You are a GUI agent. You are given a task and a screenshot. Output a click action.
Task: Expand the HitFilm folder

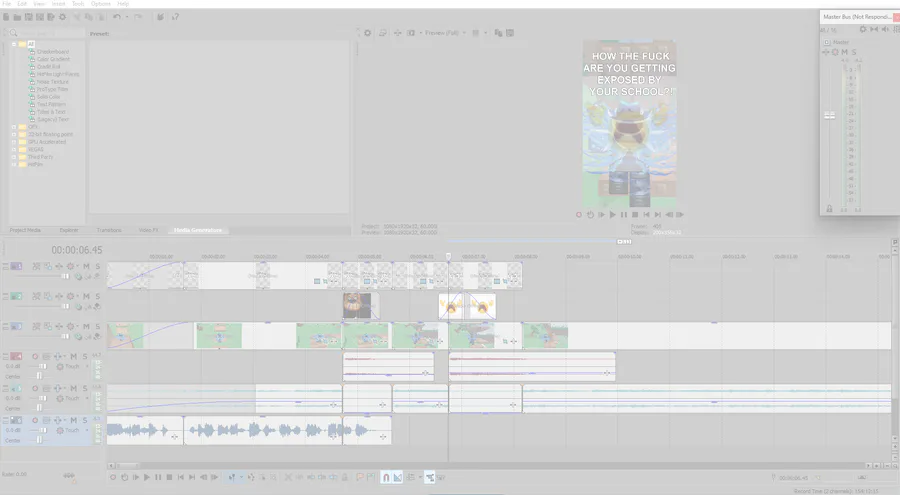(x=14, y=164)
